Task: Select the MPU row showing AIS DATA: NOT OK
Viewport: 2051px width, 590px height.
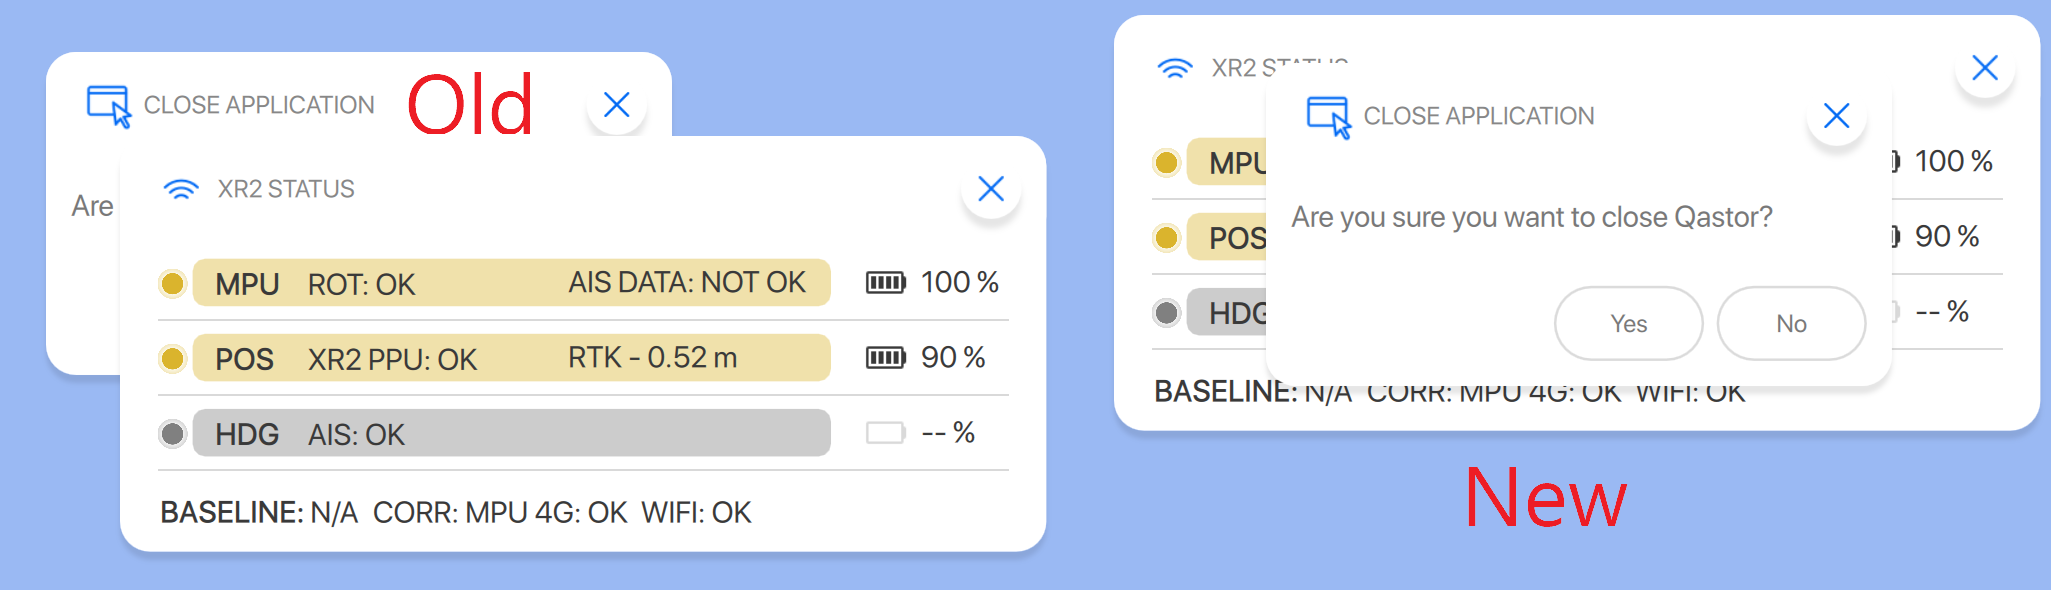Action: [511, 283]
